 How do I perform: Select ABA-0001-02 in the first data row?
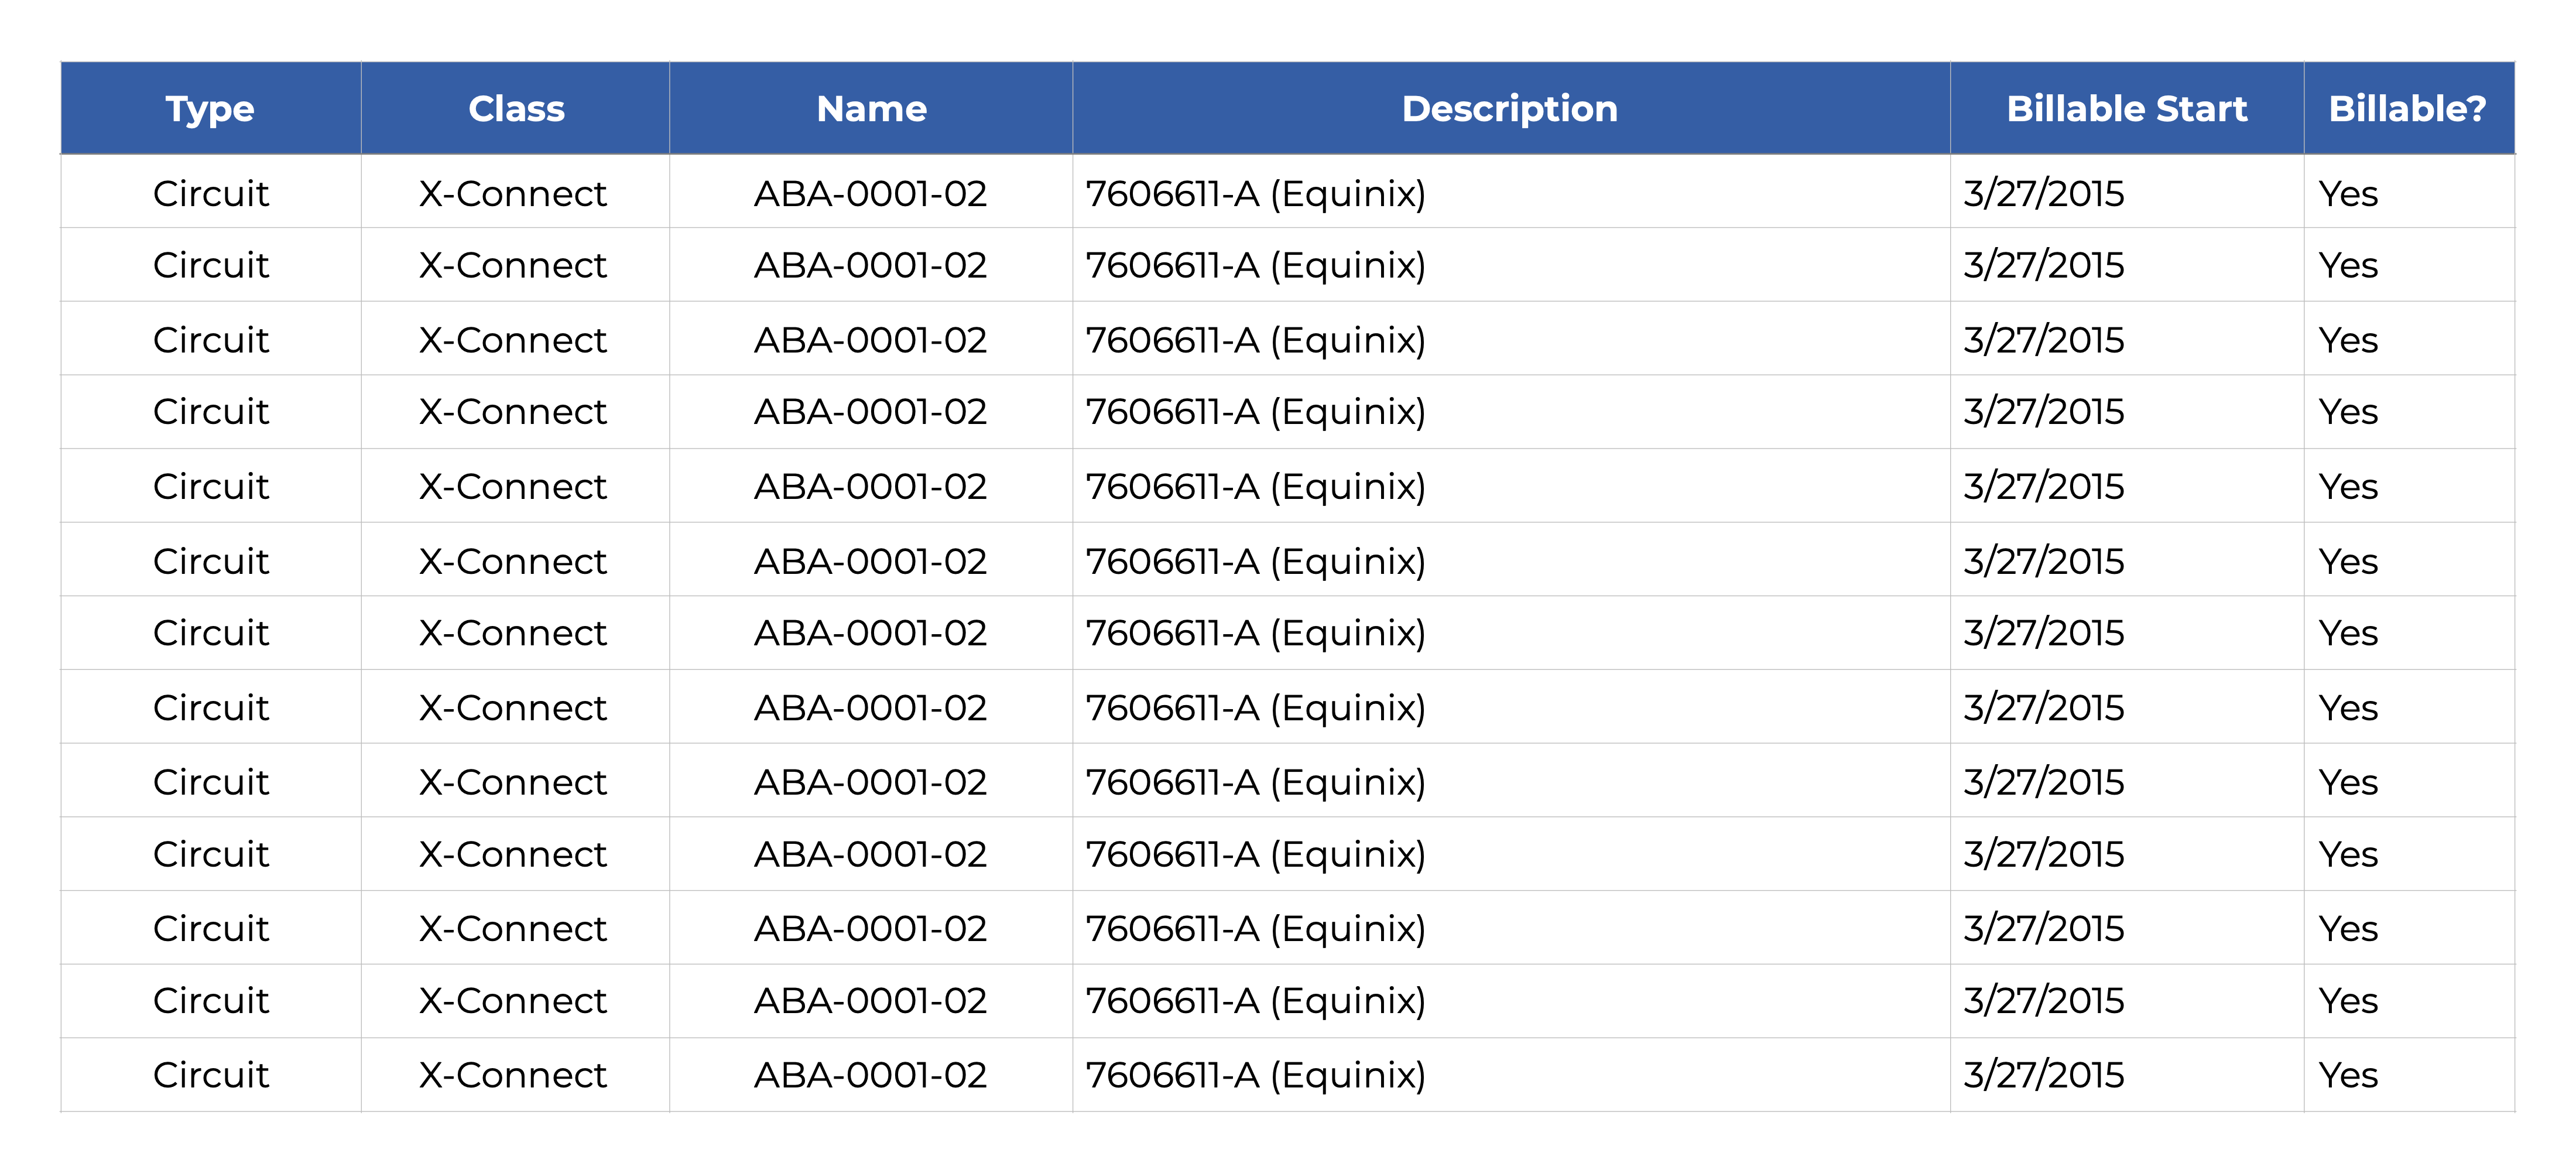tap(870, 194)
